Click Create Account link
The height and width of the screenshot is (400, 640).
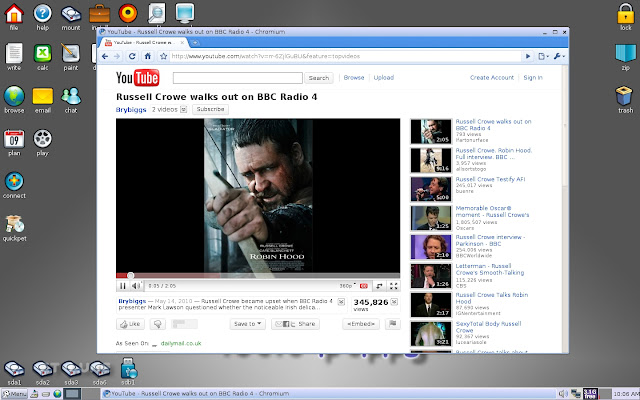pos(492,78)
